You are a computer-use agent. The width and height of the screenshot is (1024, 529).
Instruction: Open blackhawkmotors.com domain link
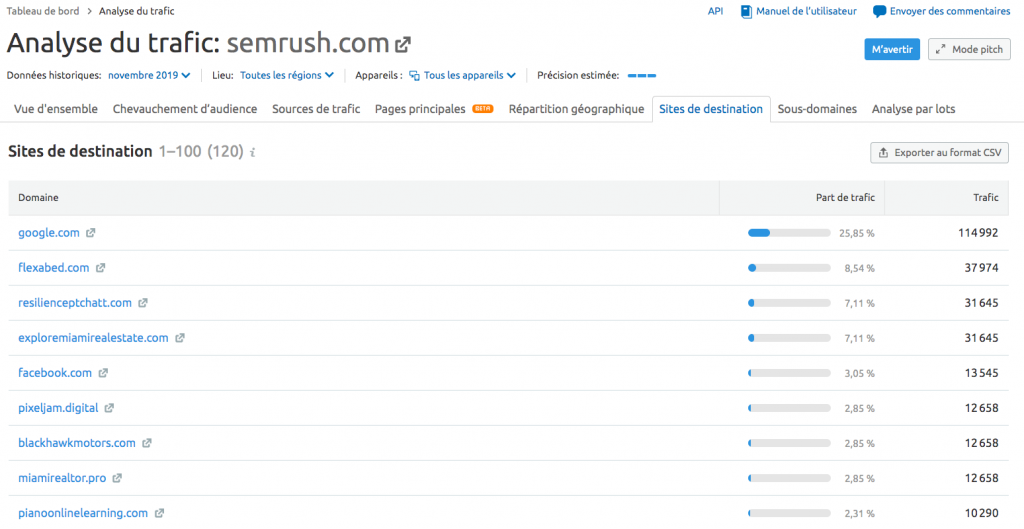tap(77, 443)
